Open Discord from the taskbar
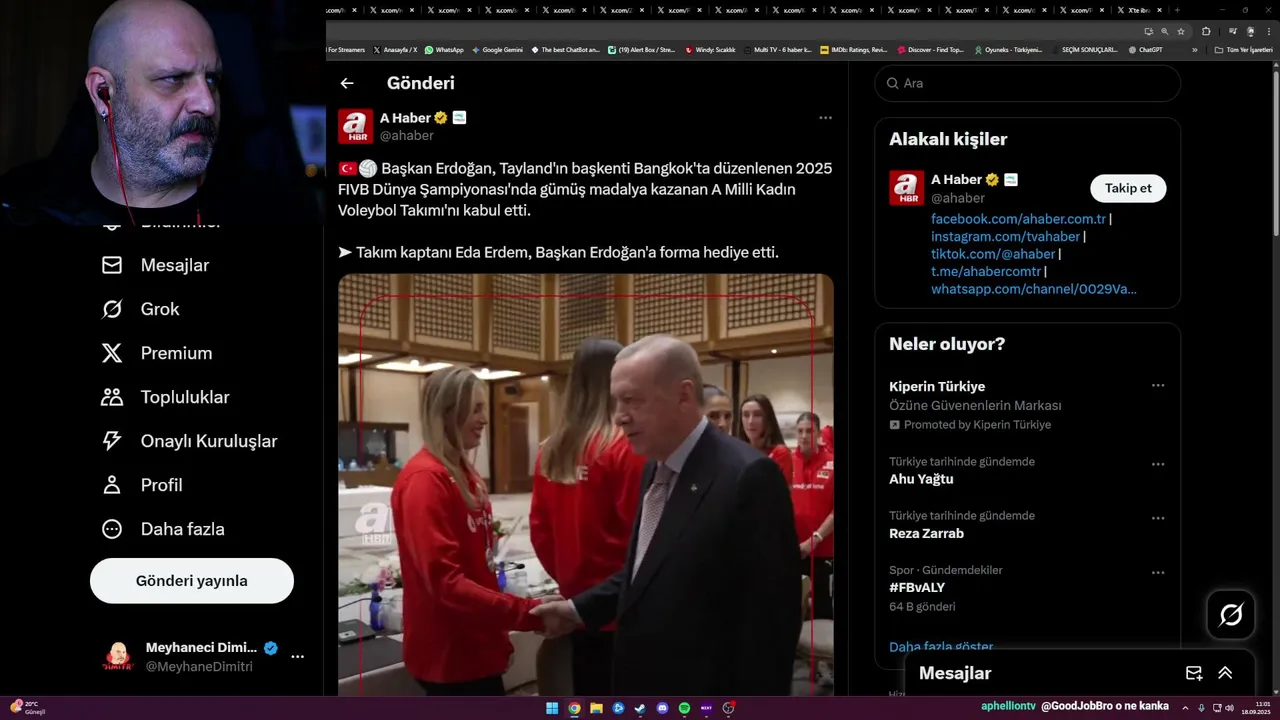The height and width of the screenshot is (720, 1280). coord(662,708)
